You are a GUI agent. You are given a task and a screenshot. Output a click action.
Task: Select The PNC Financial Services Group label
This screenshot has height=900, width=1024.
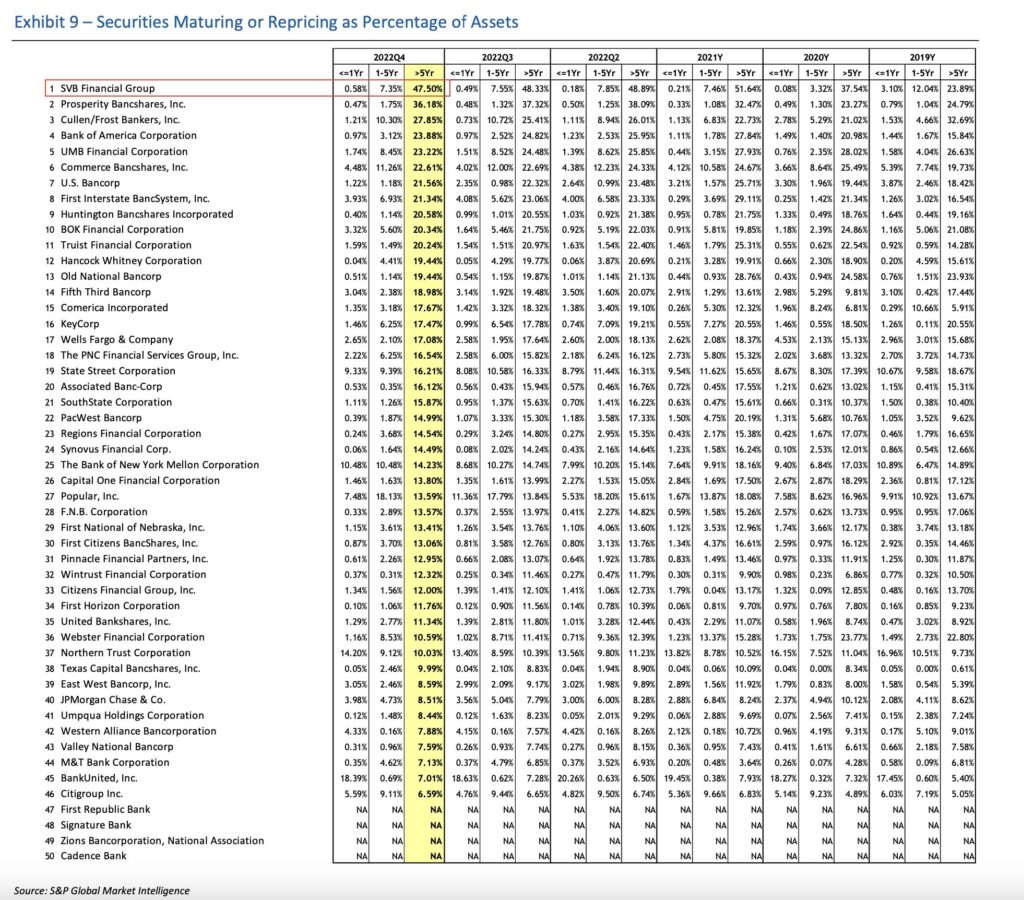click(150, 355)
